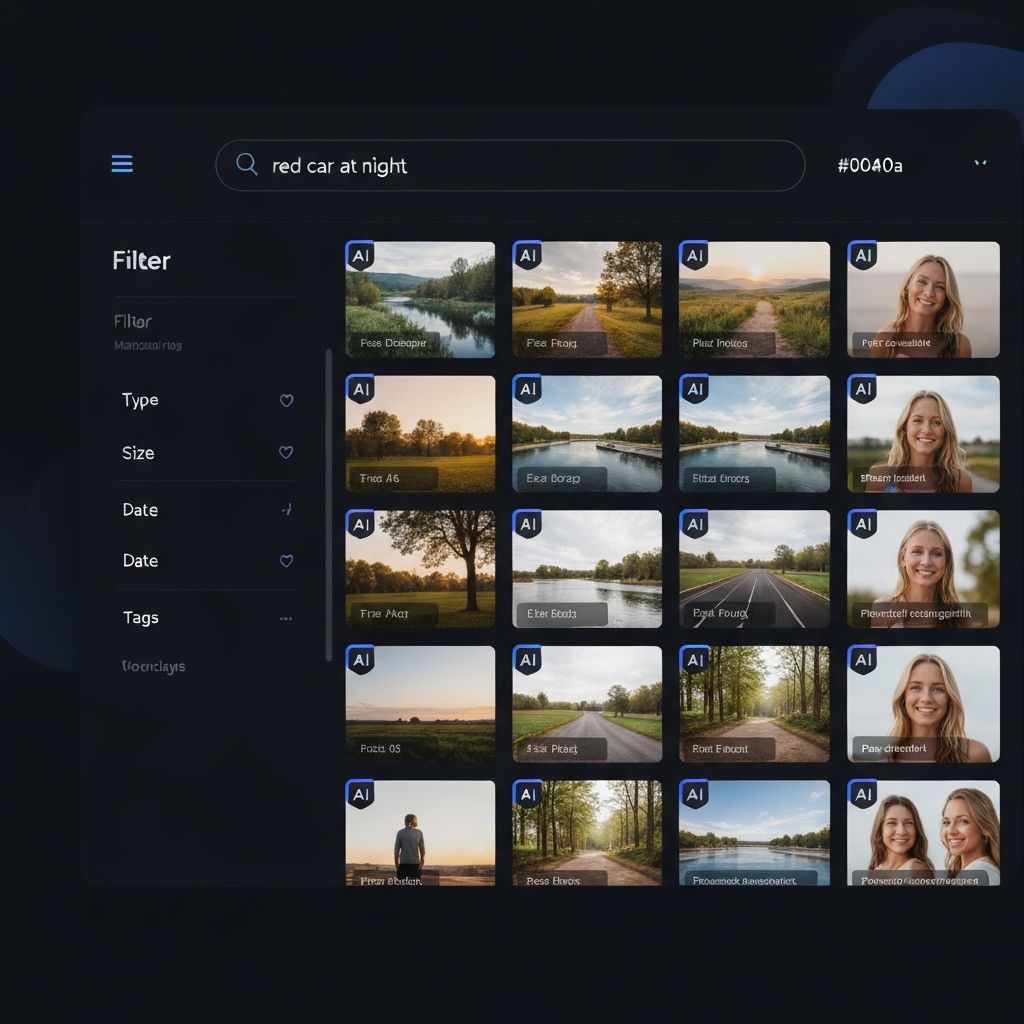Click the sidebar vertical scrollbar
This screenshot has height=1024, width=1024.
328,505
